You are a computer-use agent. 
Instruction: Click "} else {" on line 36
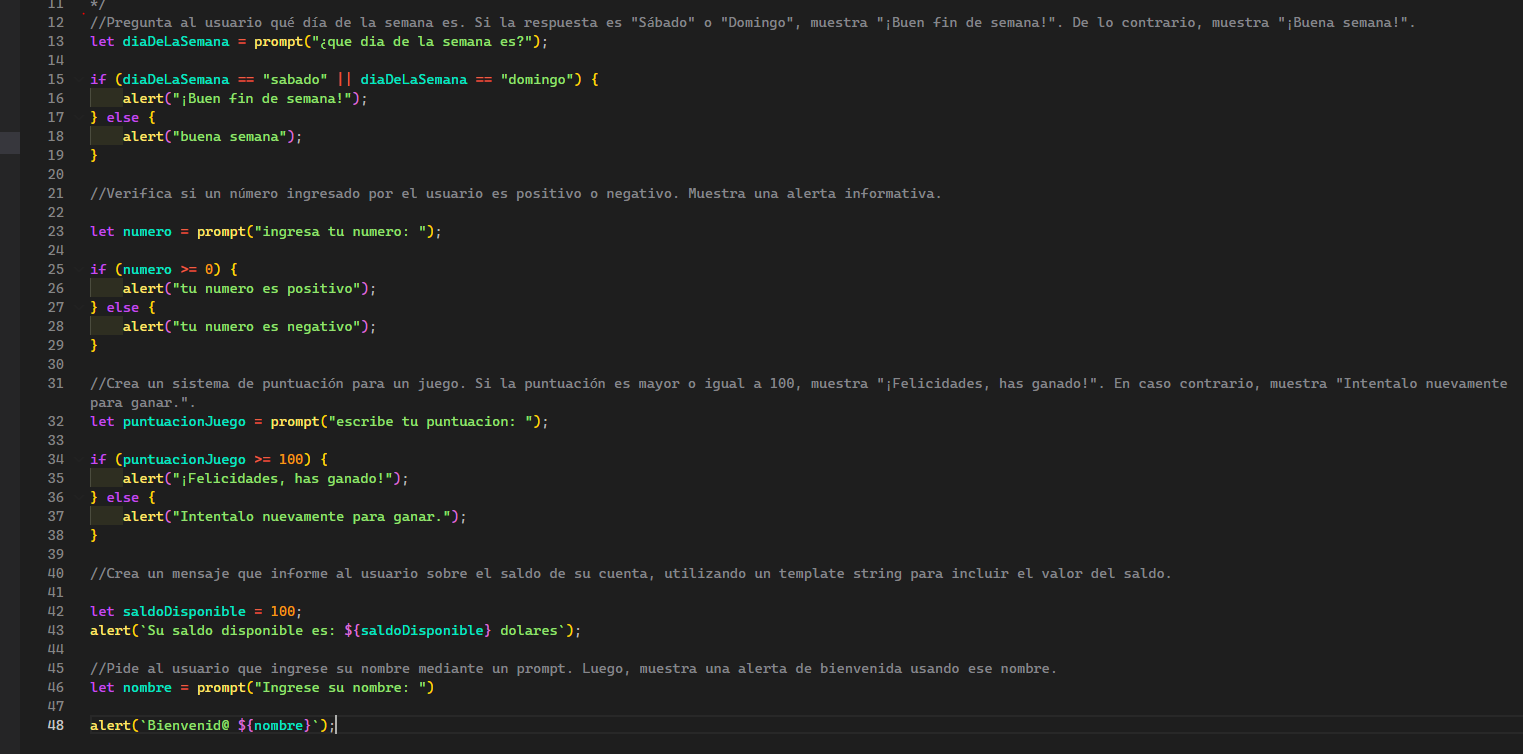pyautogui.click(x=123, y=497)
